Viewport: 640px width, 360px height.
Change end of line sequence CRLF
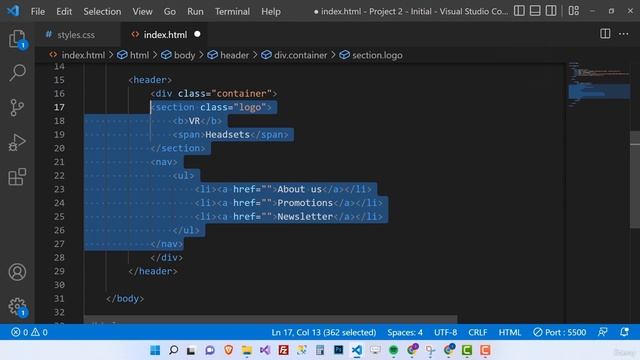[478, 332]
